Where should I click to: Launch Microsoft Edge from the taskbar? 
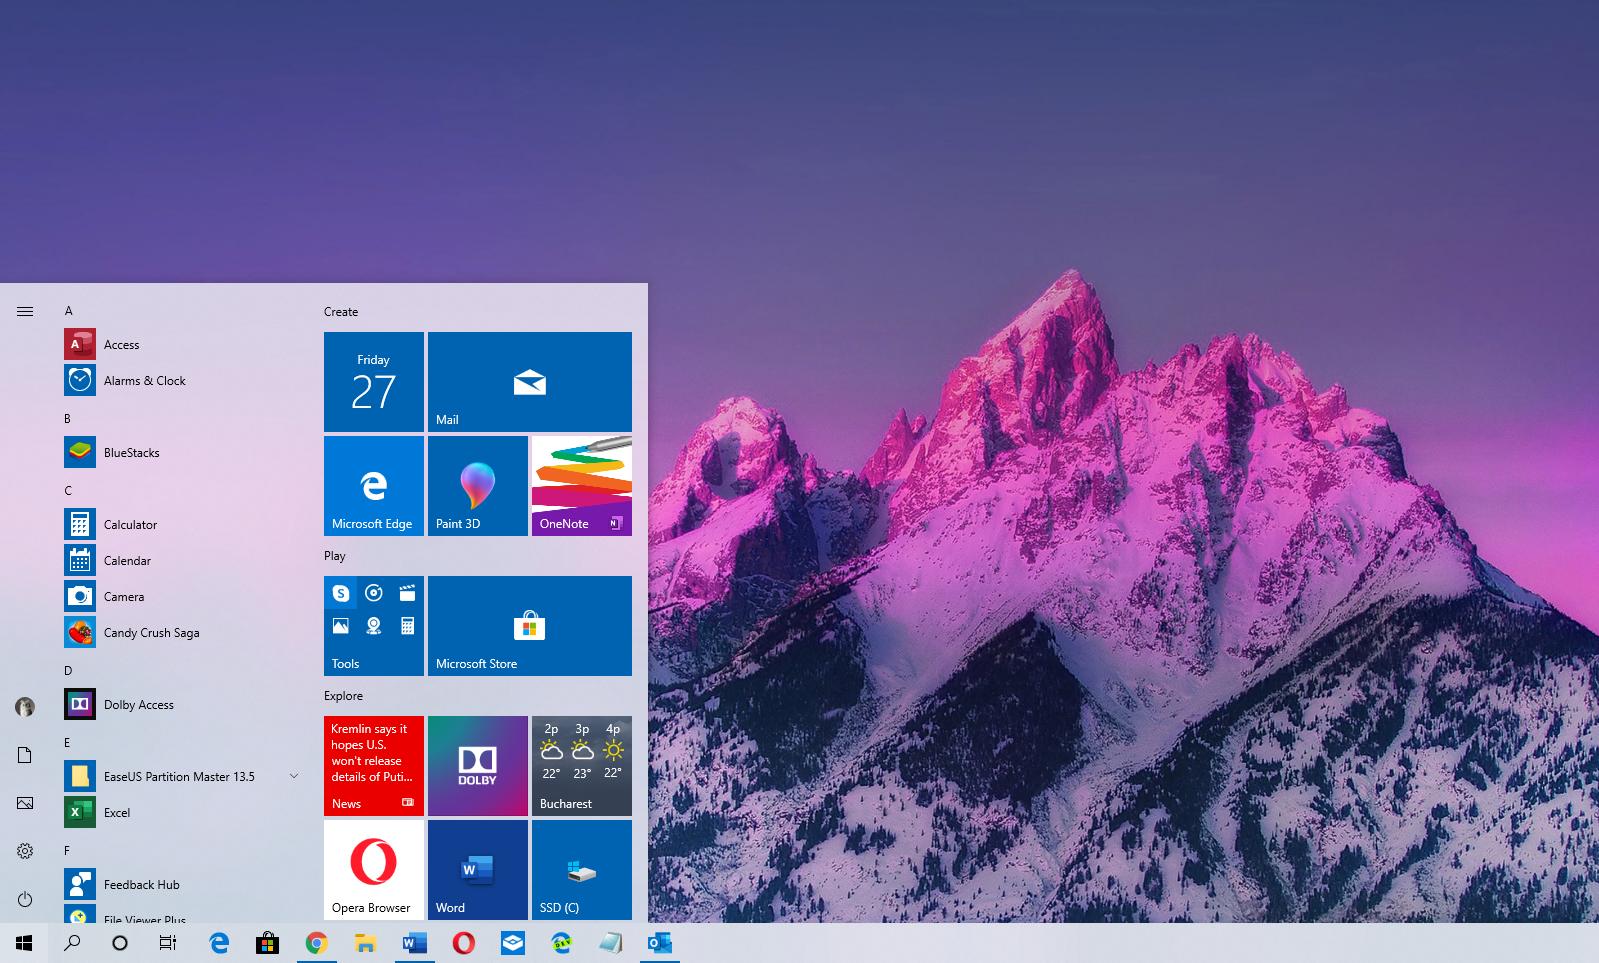pos(219,943)
